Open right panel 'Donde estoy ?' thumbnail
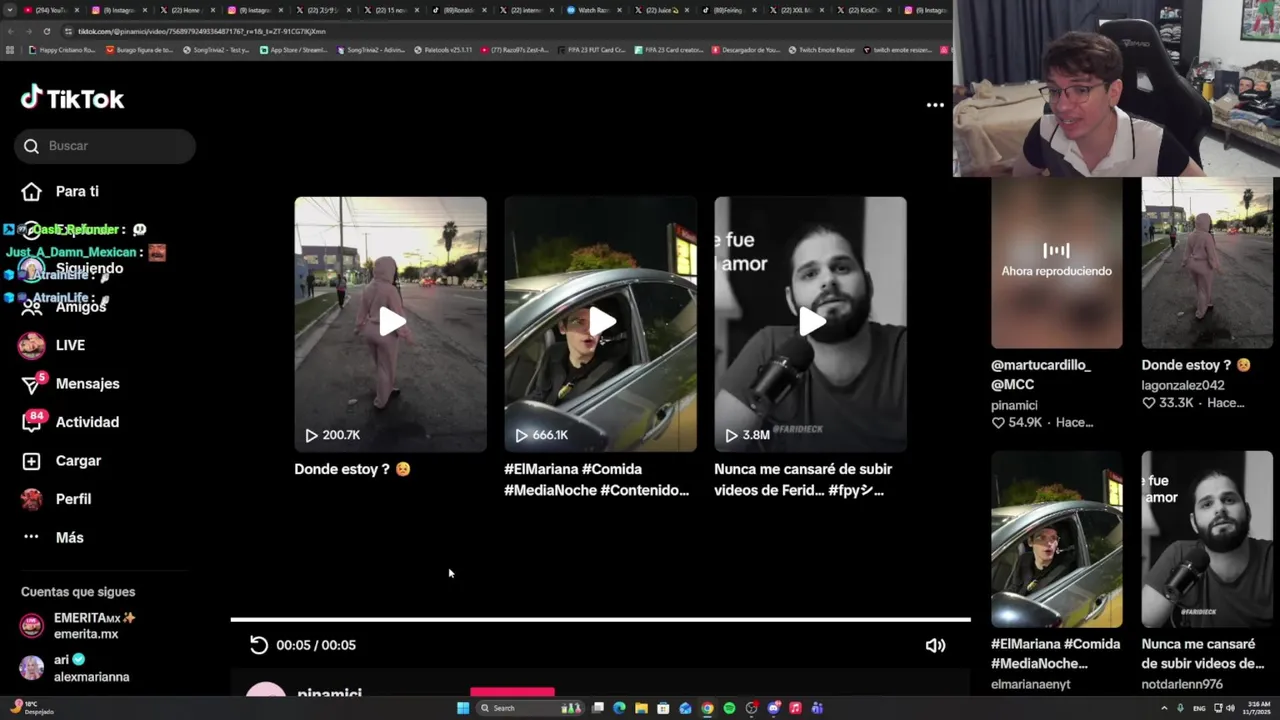The height and width of the screenshot is (720, 1280). (x=1207, y=263)
